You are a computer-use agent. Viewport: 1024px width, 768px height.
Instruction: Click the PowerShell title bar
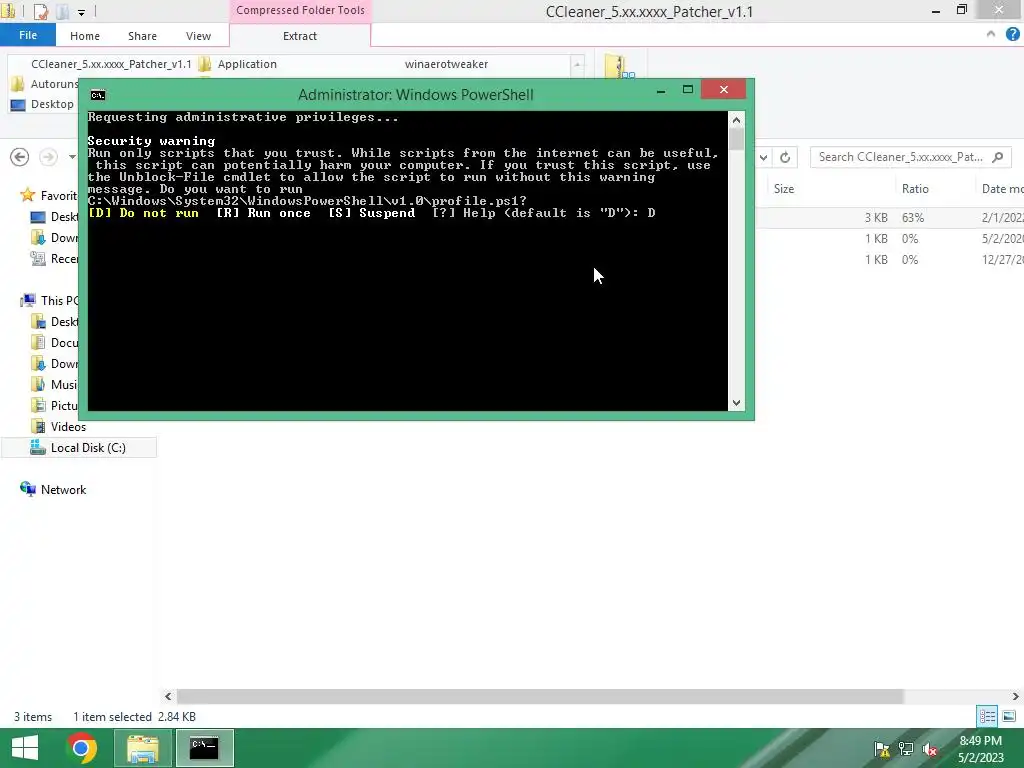click(415, 95)
